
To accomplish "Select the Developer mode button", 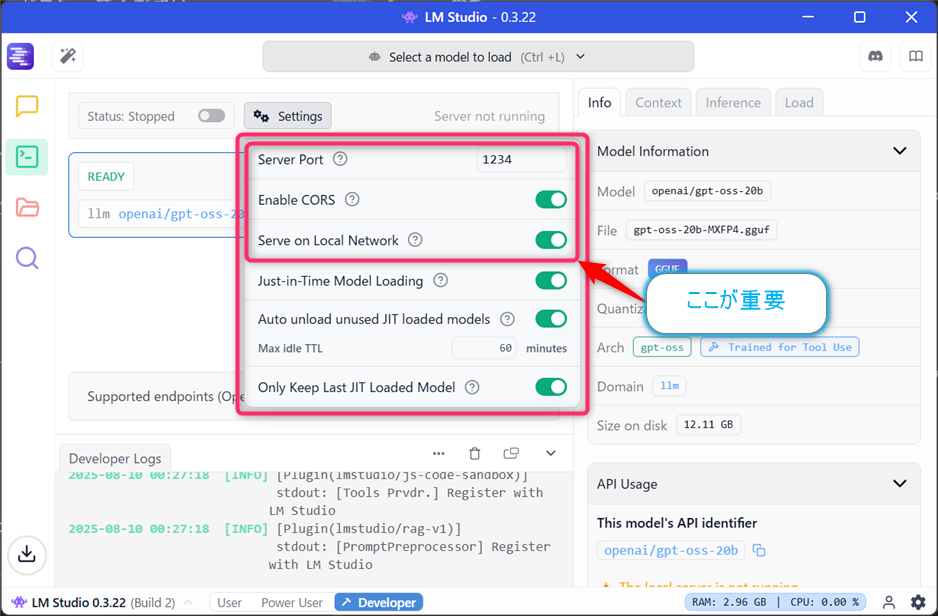I will (x=379, y=602).
